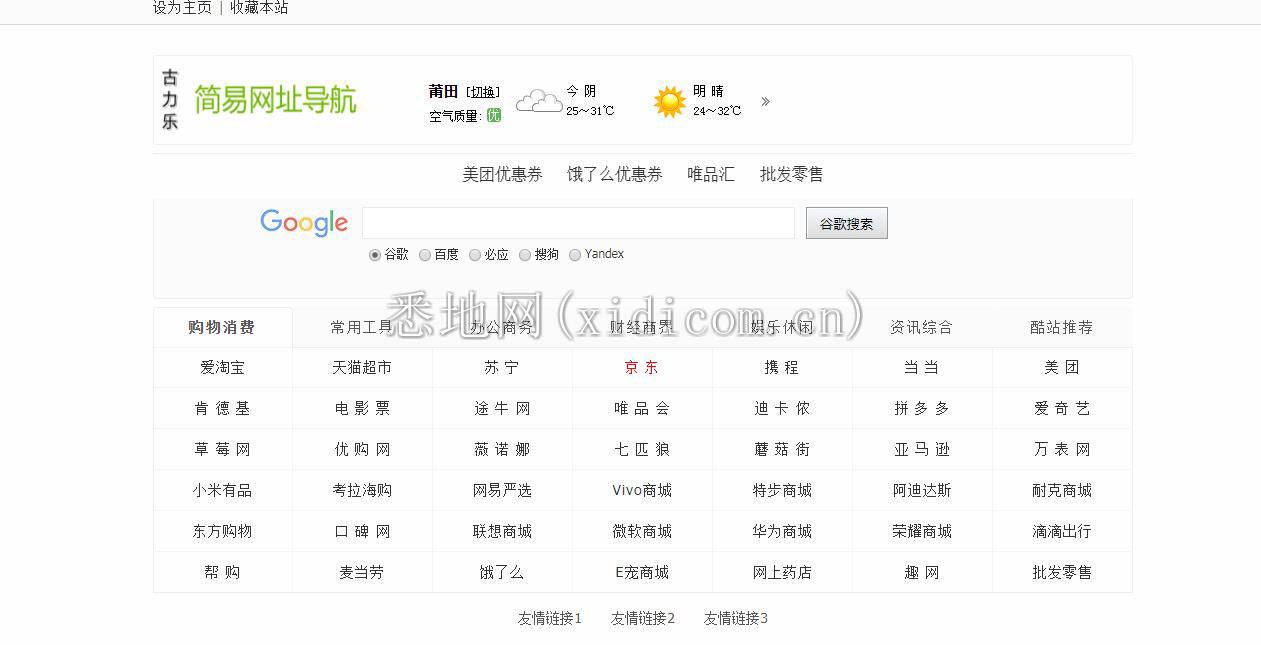Image resolution: width=1261 pixels, height=645 pixels.
Task: Open the 爱奇艺 site link
Action: [x=1062, y=409]
